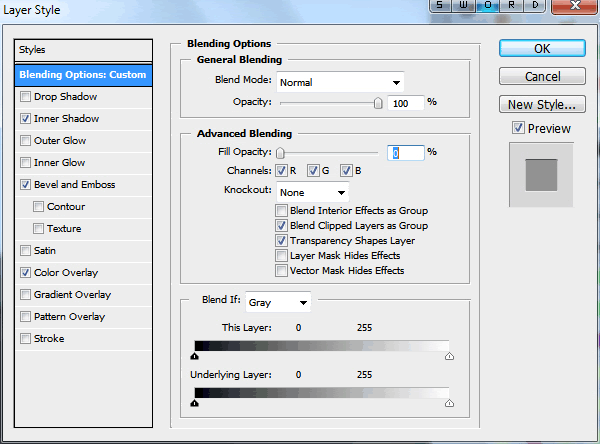
Task: Open the Blend Mode dropdown
Action: 340,82
